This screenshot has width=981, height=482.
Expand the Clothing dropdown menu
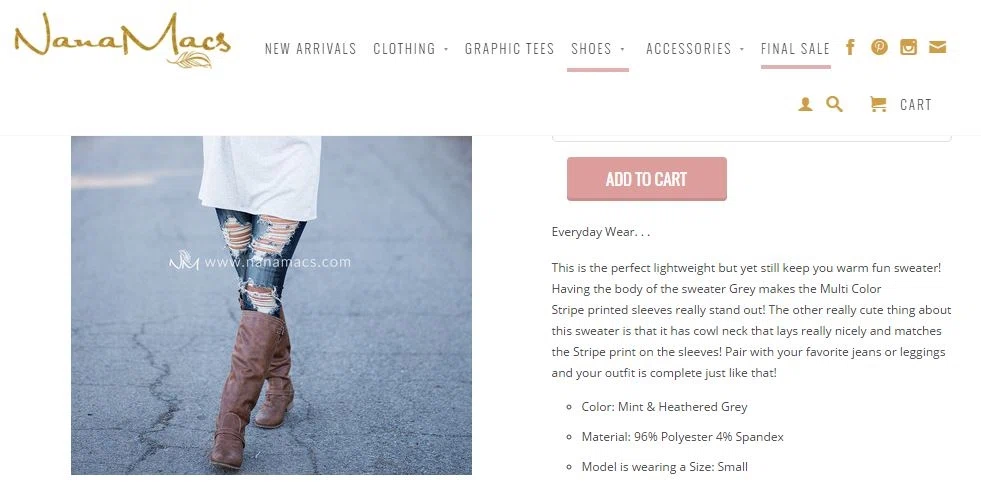[x=410, y=49]
